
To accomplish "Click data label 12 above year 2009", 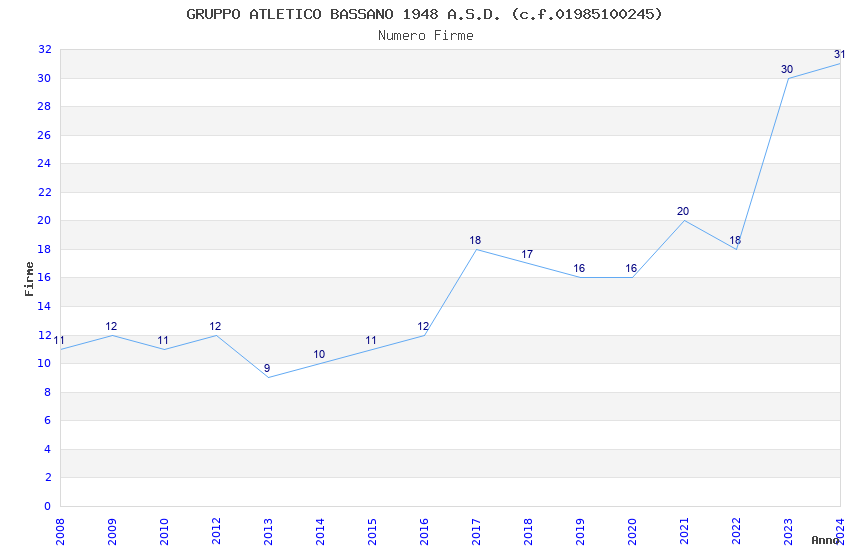I will tap(111, 326).
